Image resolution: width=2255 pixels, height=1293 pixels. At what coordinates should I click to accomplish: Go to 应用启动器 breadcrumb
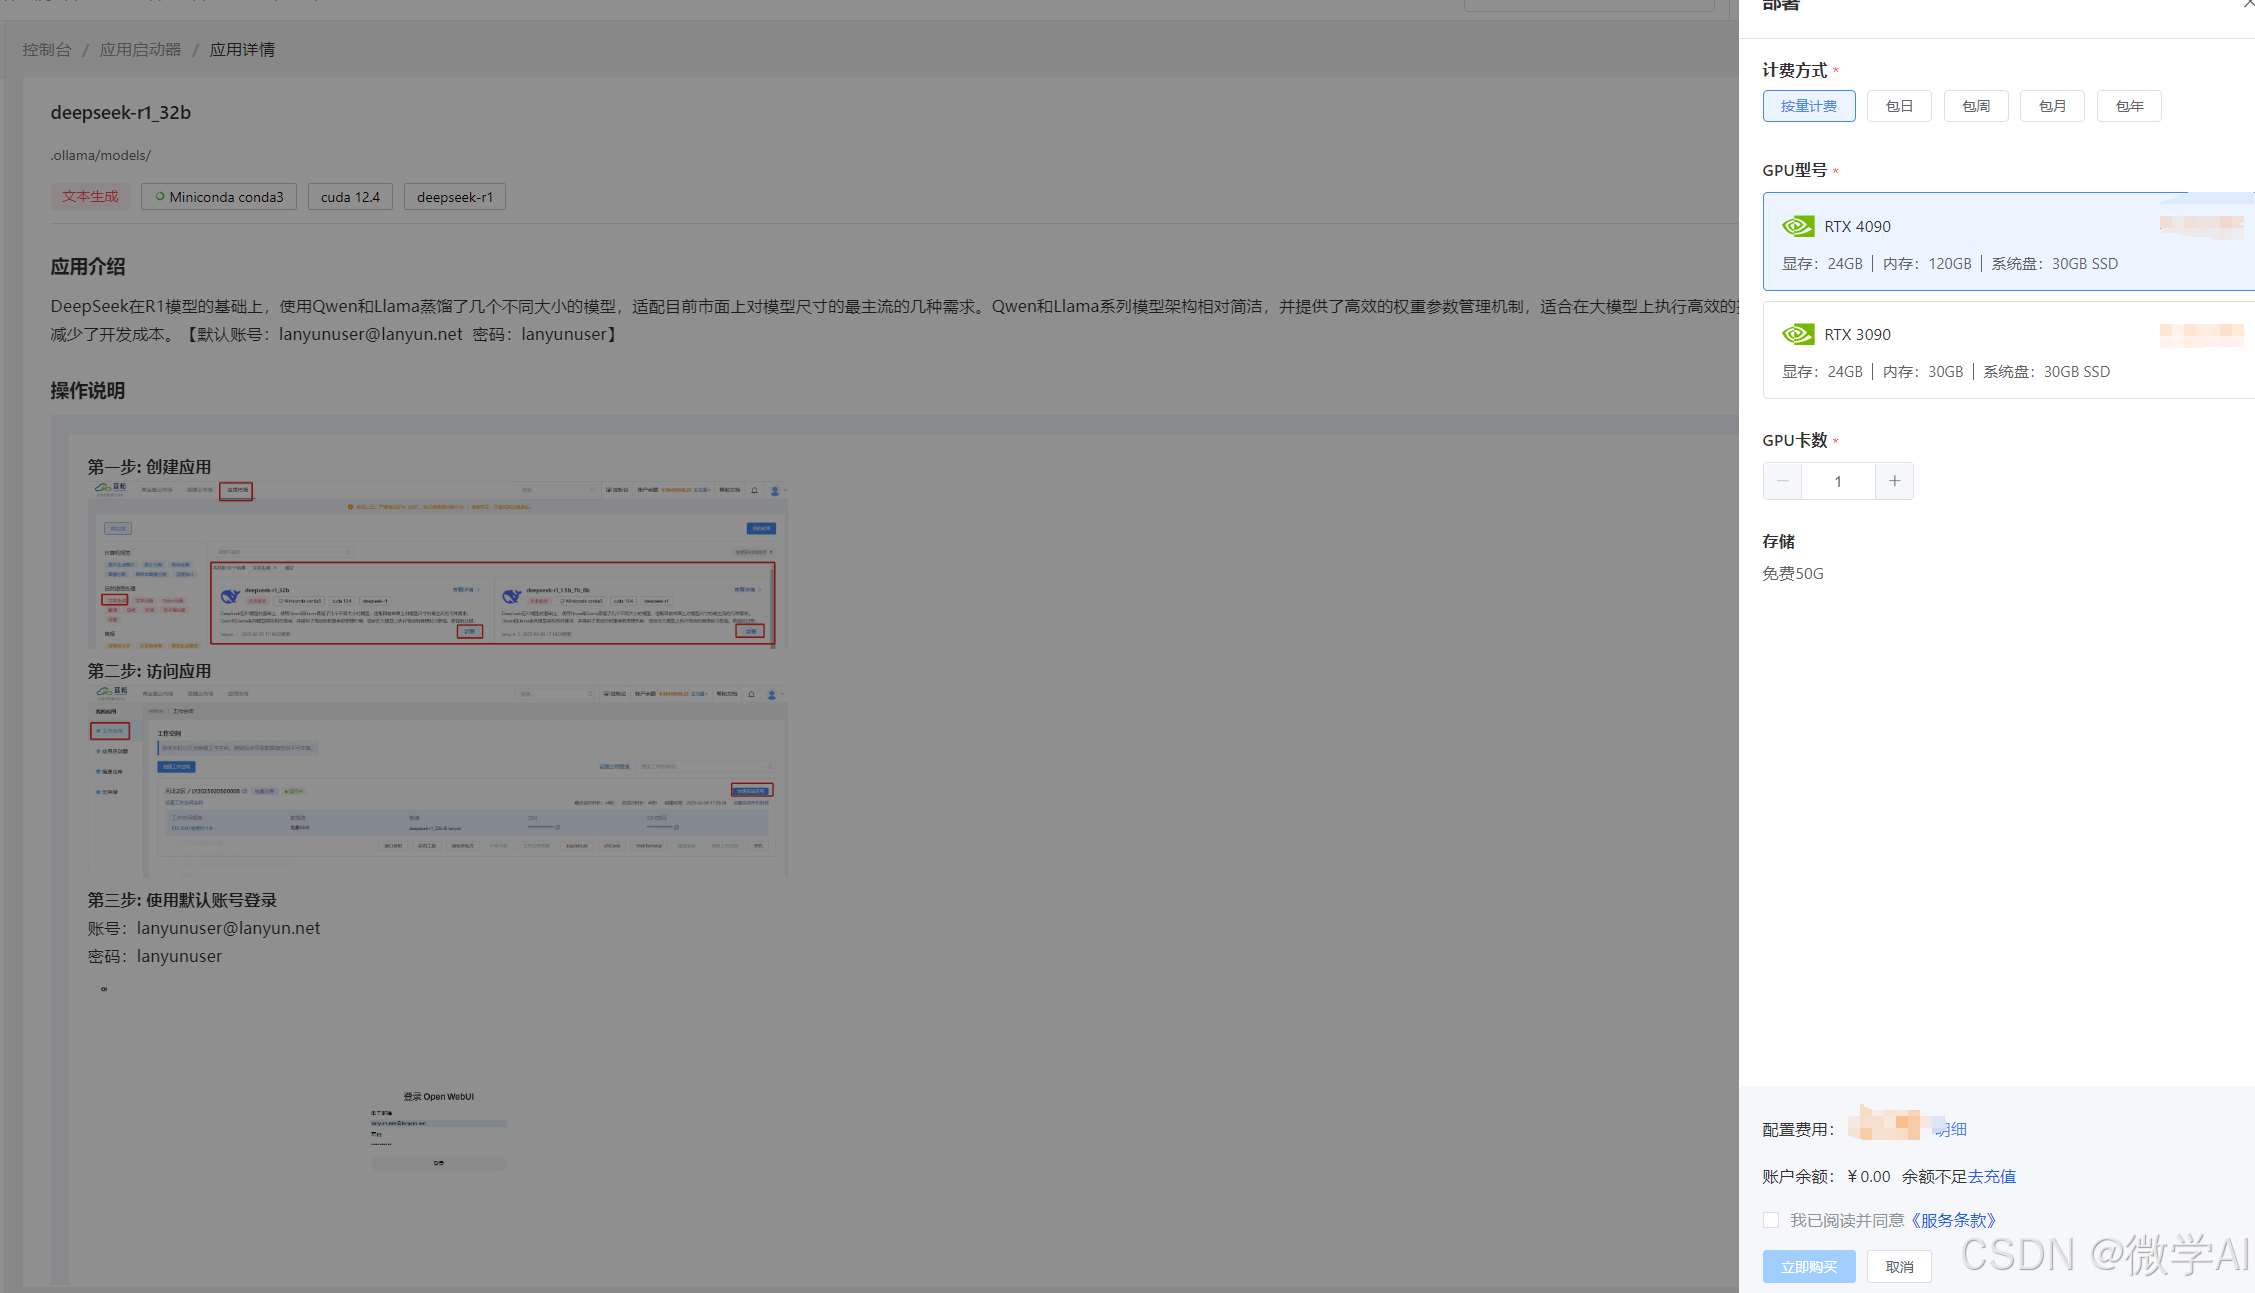coord(140,50)
